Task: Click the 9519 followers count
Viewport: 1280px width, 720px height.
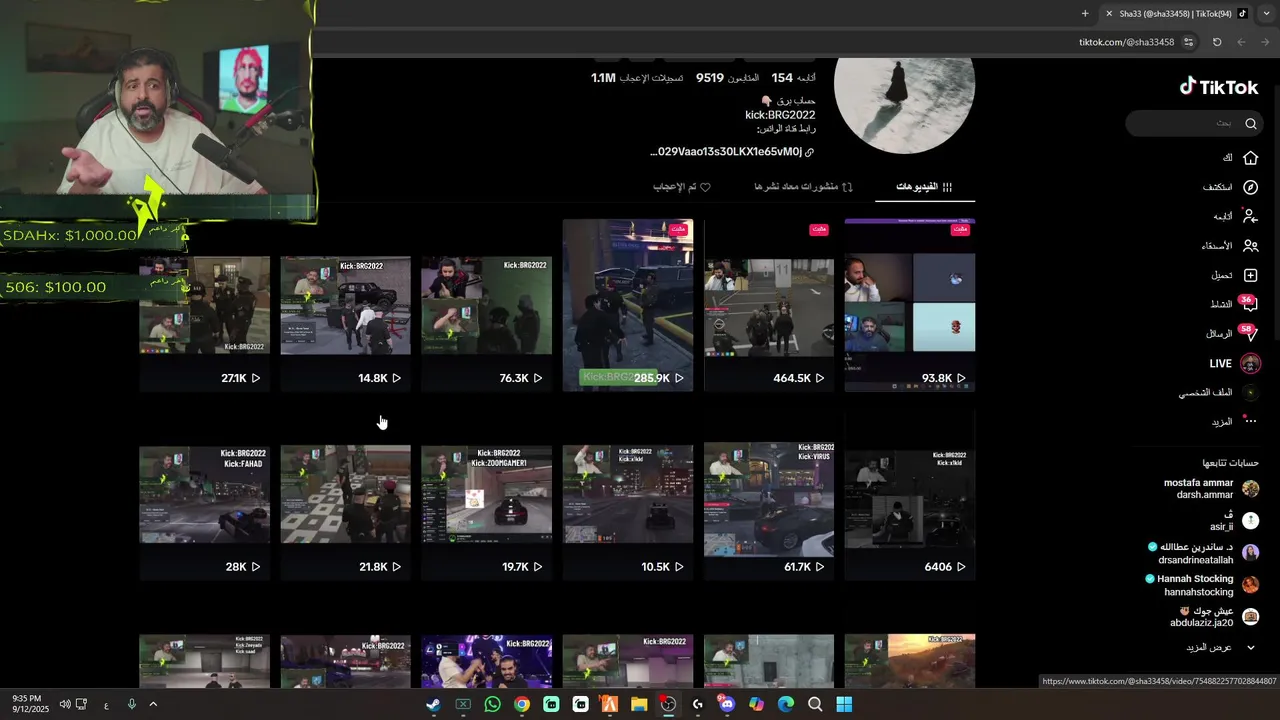Action: [x=727, y=77]
